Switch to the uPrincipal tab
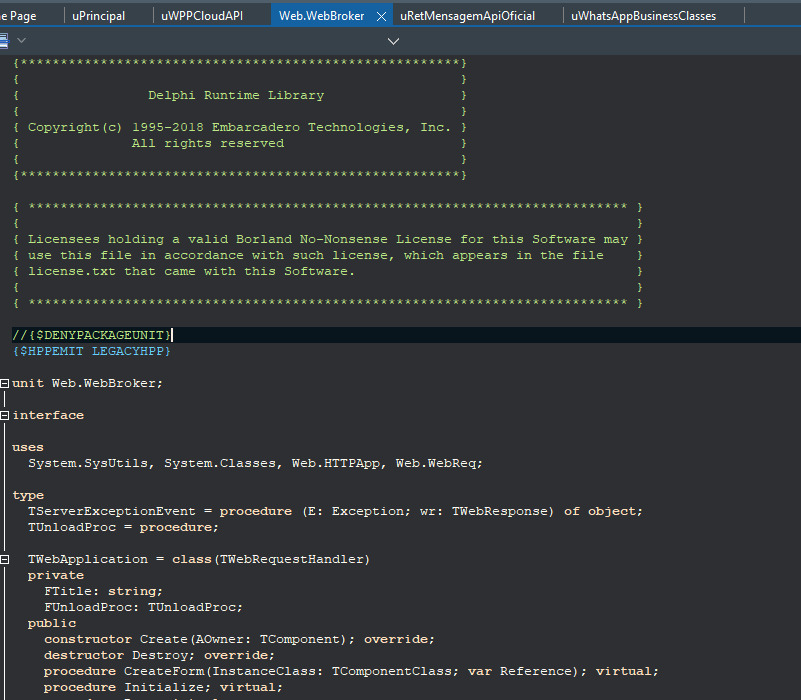The width and height of the screenshot is (801, 700). (x=99, y=16)
